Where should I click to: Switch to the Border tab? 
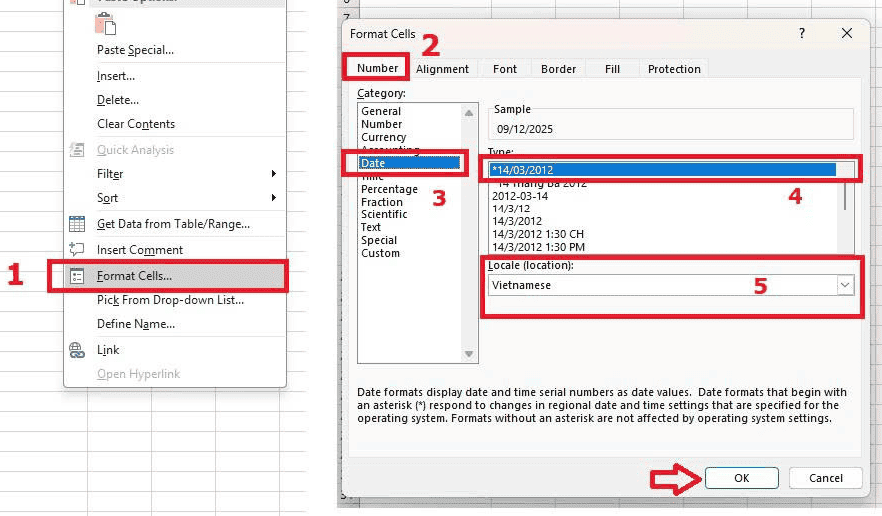click(x=559, y=69)
